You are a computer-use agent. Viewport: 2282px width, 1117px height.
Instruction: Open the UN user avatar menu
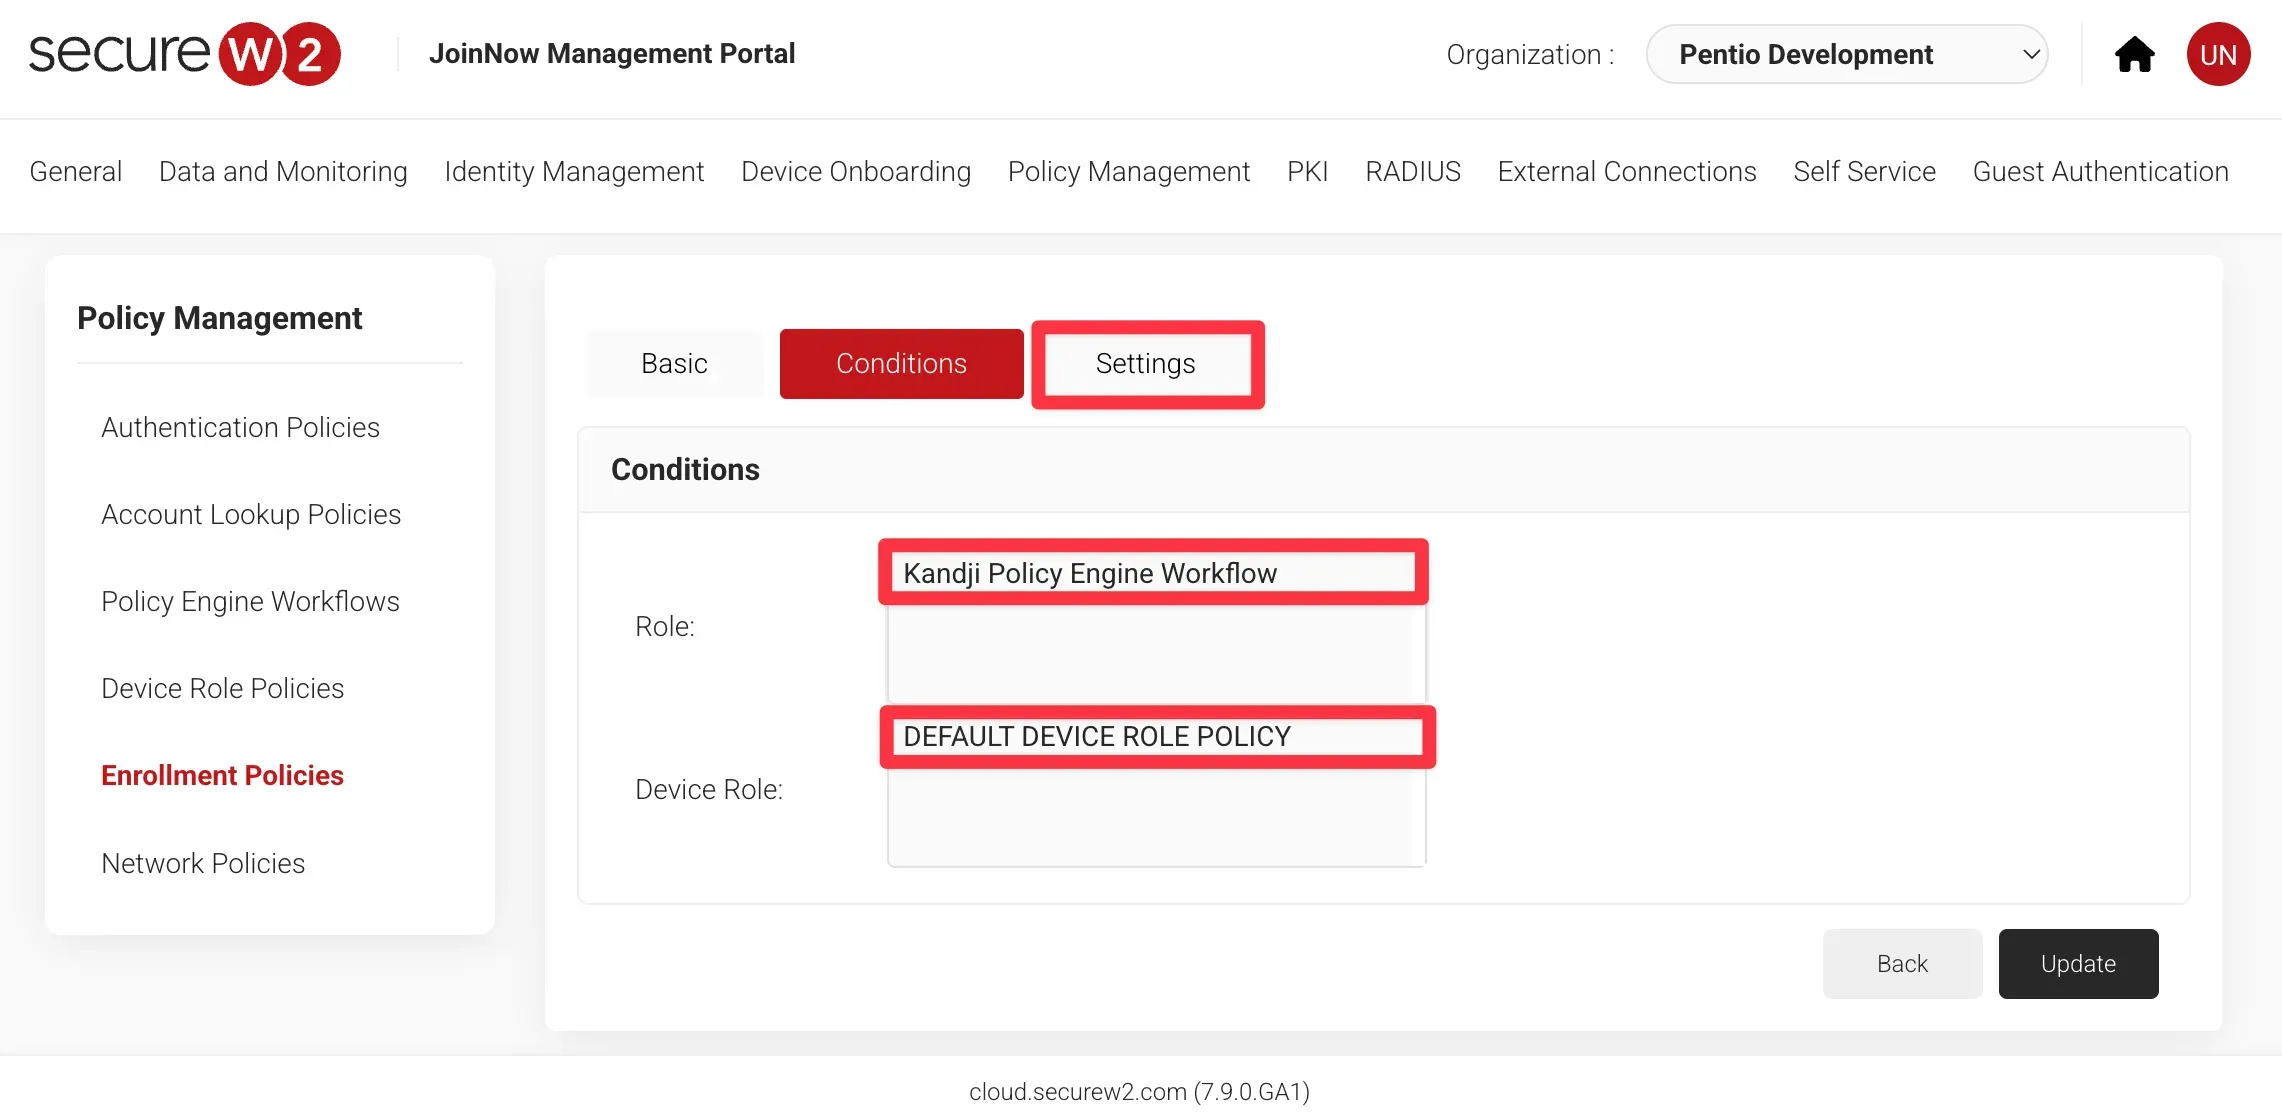click(x=2218, y=54)
